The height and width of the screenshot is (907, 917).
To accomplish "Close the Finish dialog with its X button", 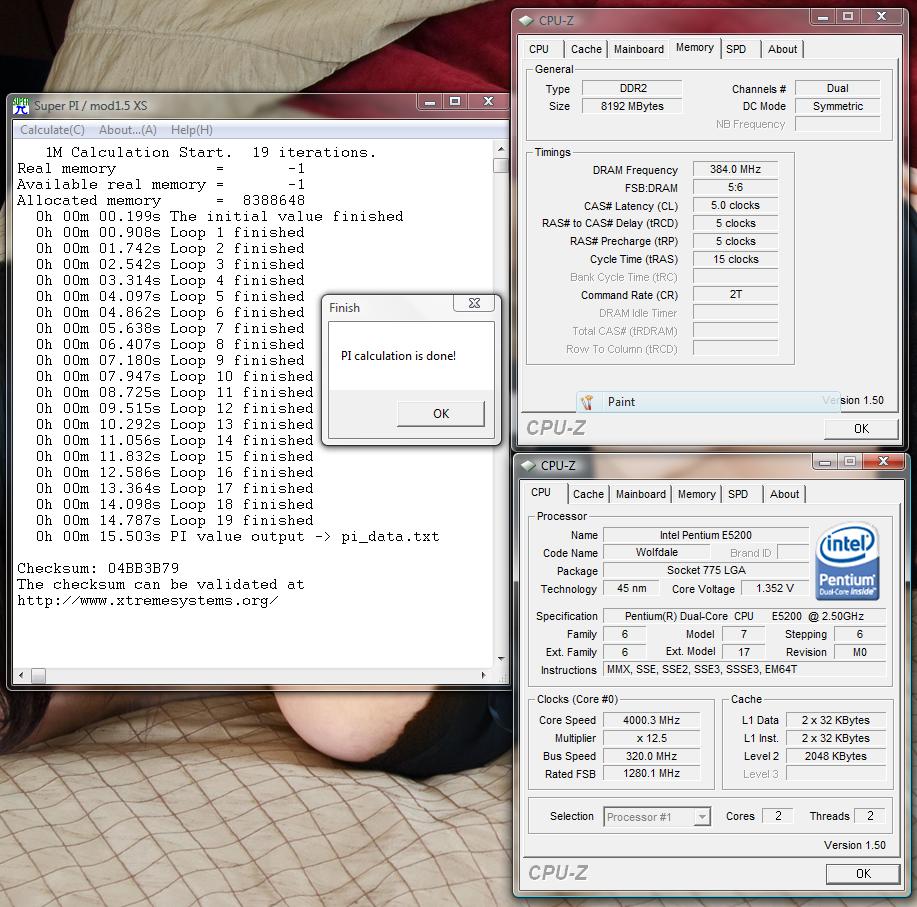I will [474, 303].
